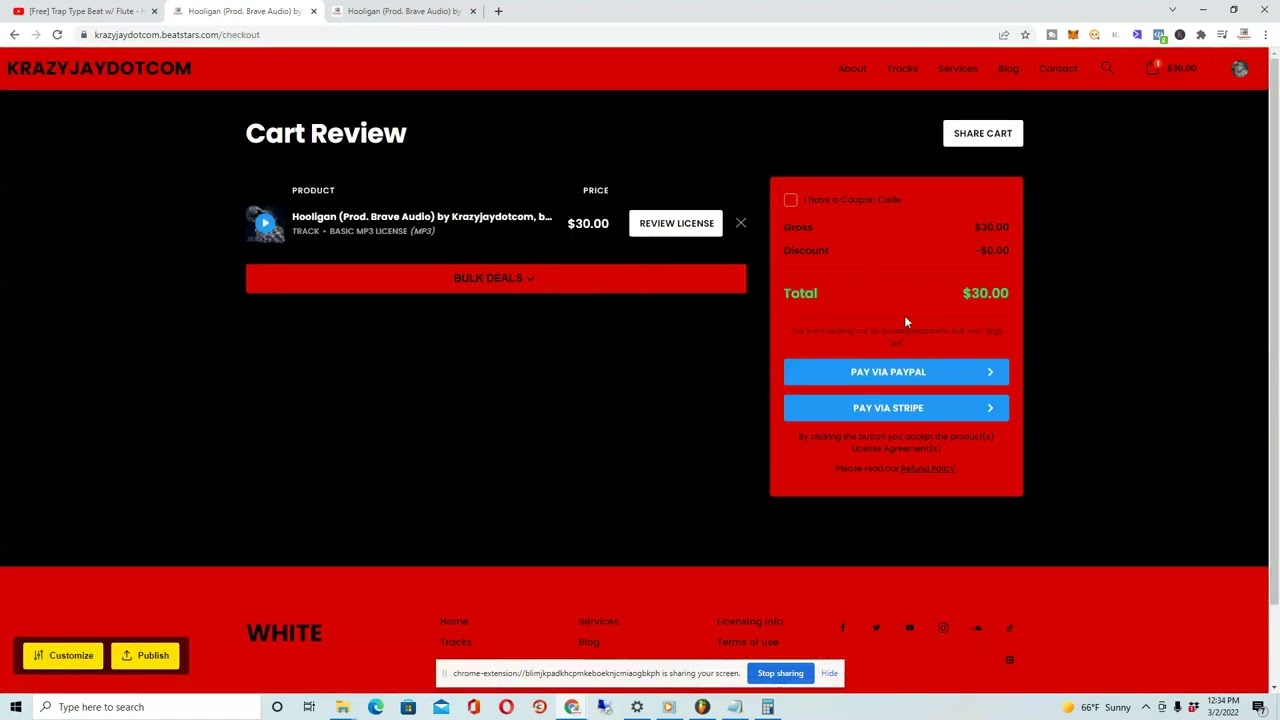Viewport: 1280px width, 720px height.
Task: Open Chrome three-dot menu
Action: pyautogui.click(x=1266, y=35)
